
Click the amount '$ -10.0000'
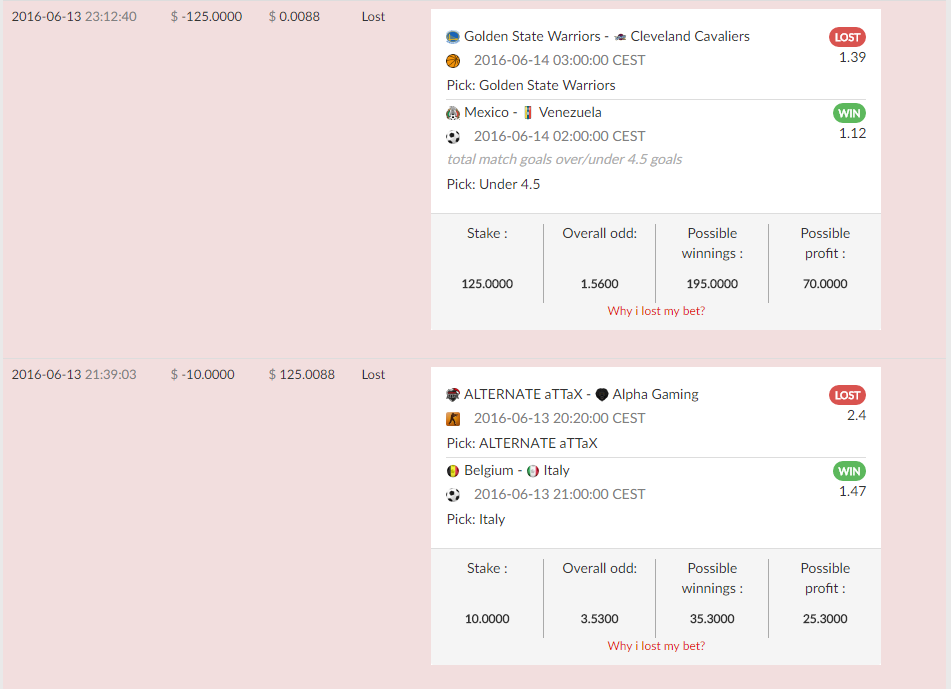click(203, 374)
